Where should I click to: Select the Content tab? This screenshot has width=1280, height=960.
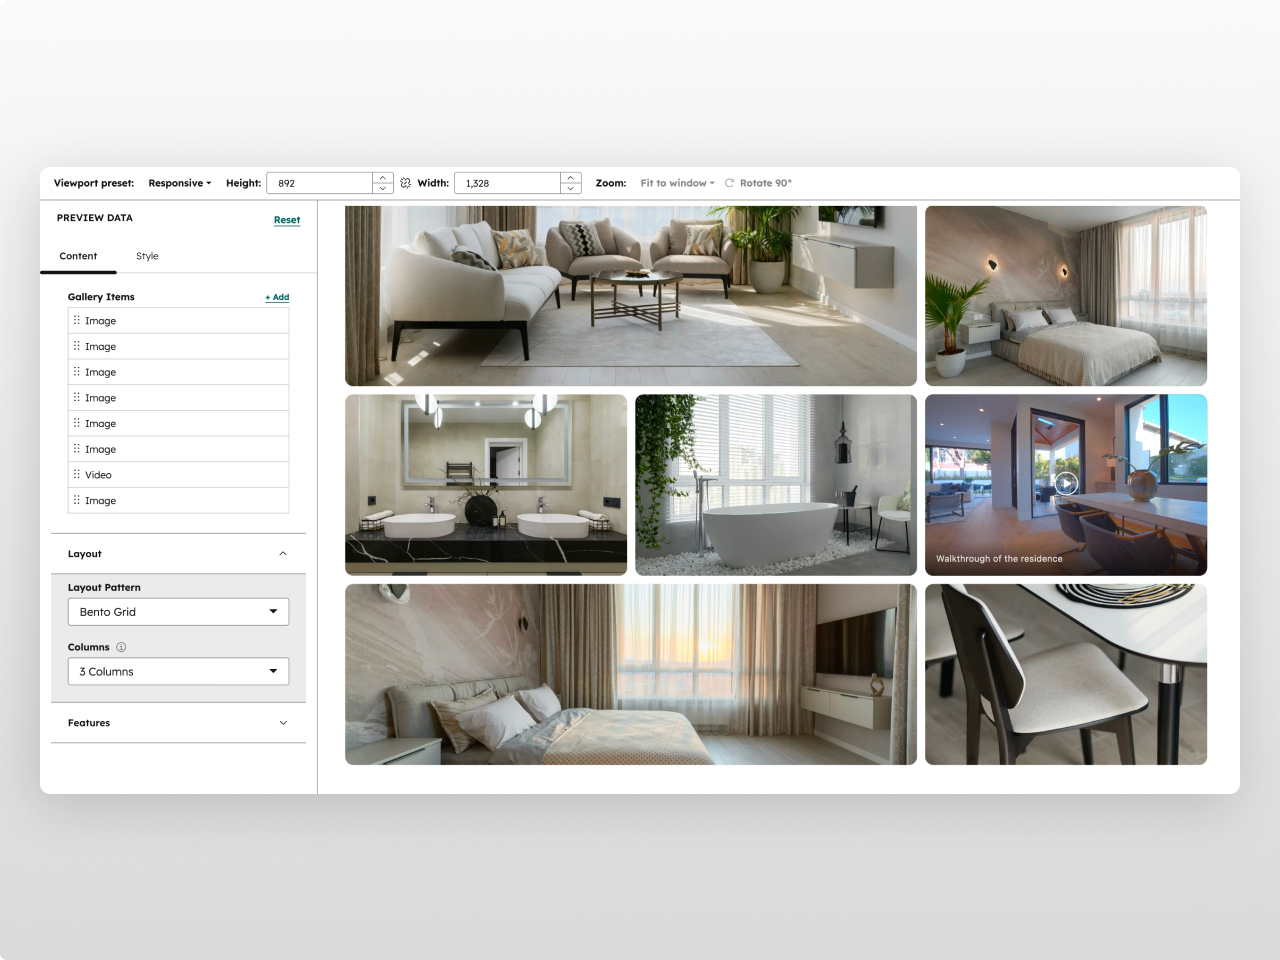click(78, 256)
